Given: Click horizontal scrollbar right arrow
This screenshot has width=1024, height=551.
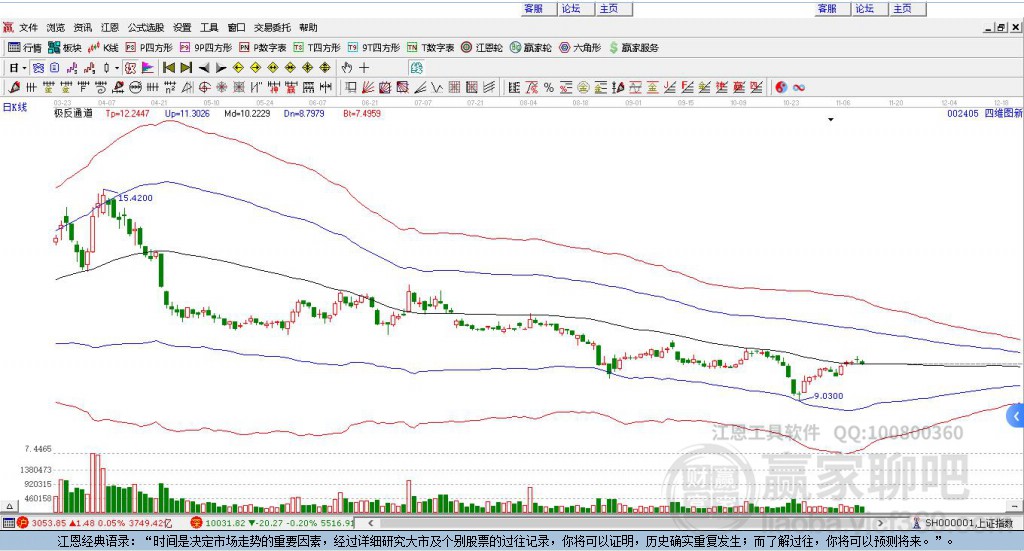Looking at the screenshot, I should pos(880,523).
